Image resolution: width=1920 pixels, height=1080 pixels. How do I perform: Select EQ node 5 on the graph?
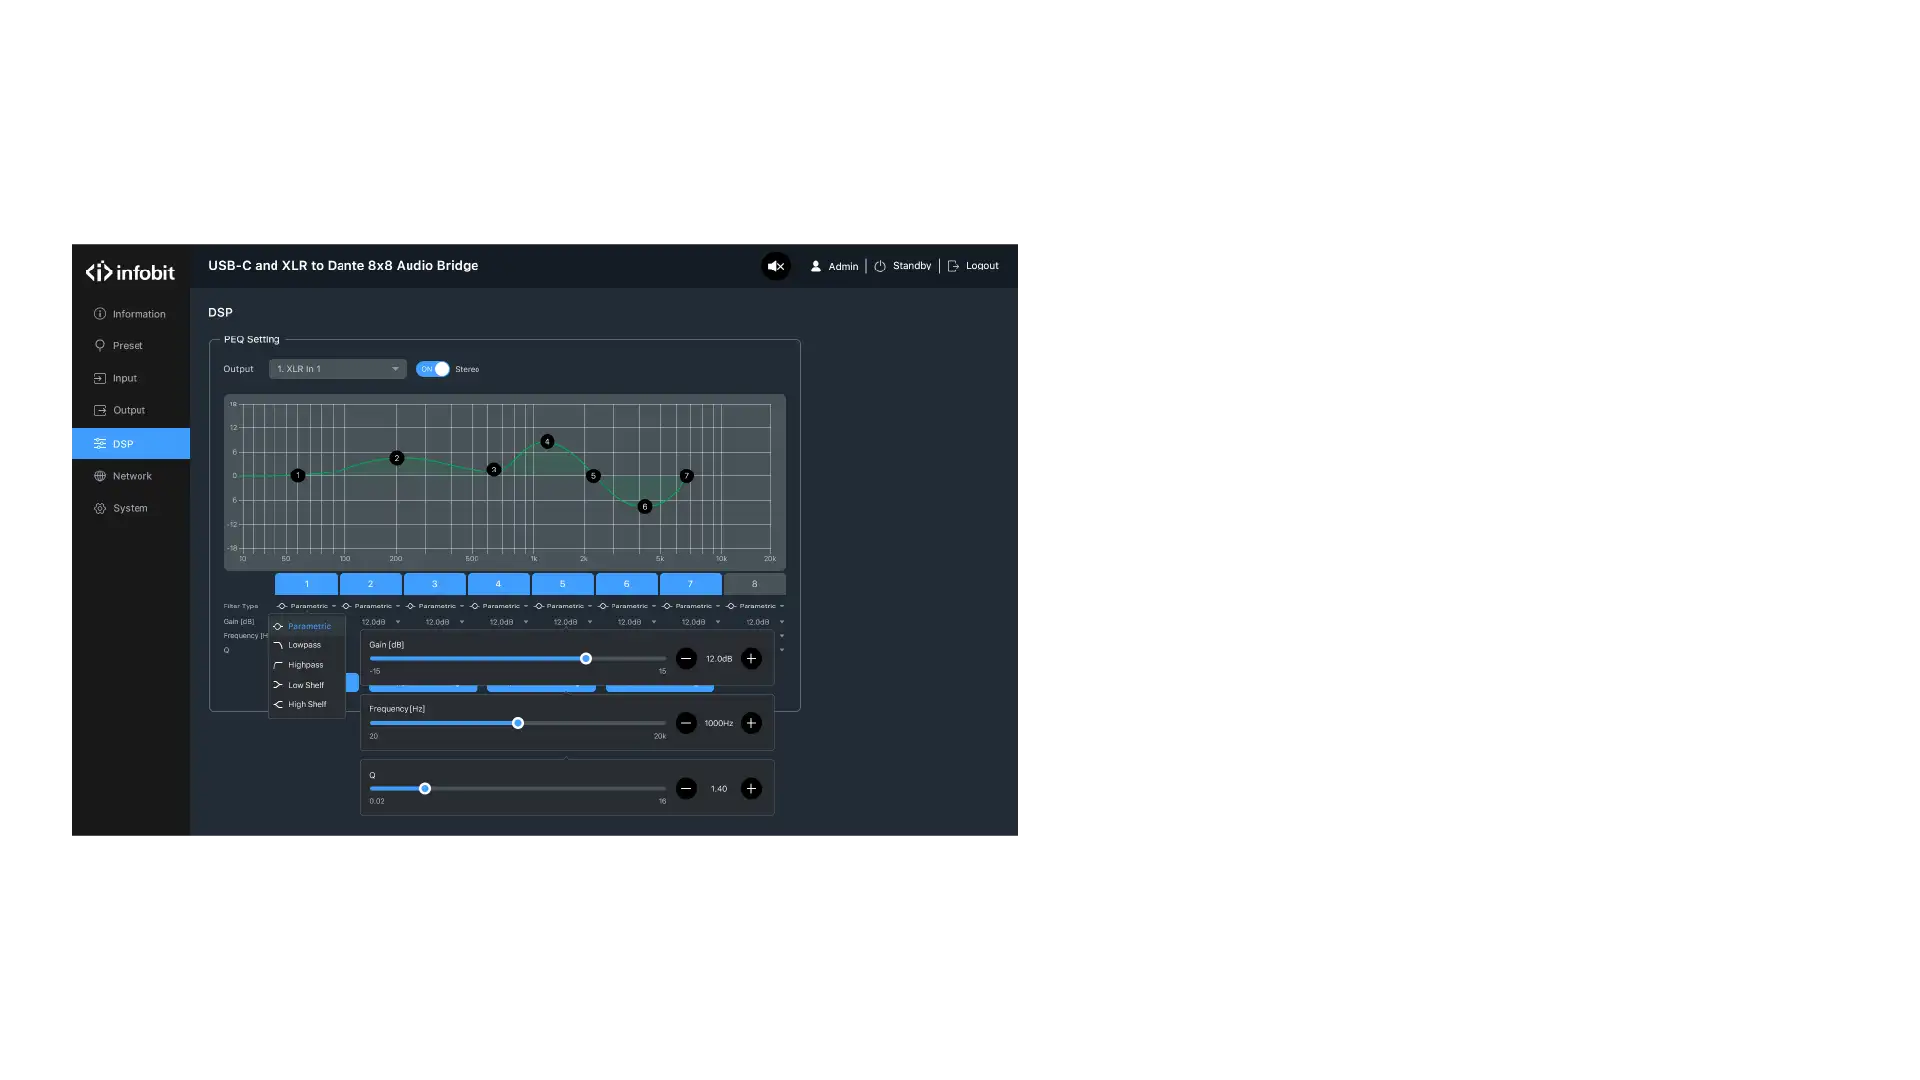[x=593, y=476]
